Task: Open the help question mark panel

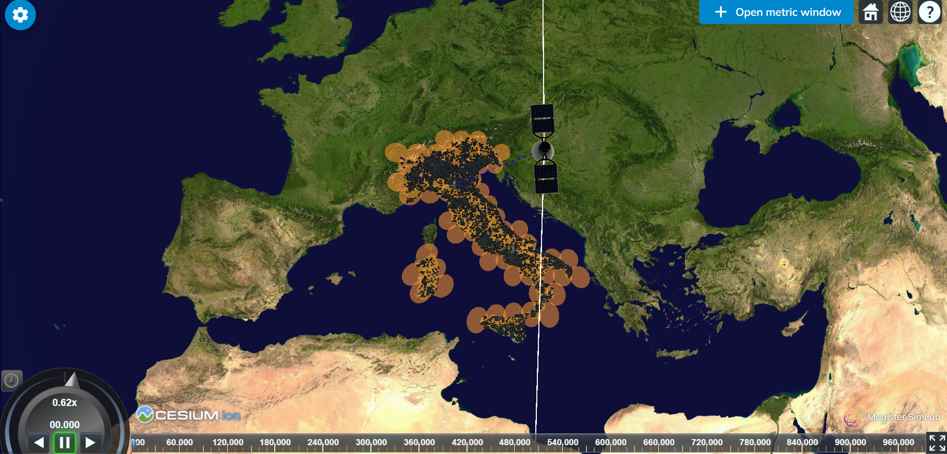Action: (x=930, y=12)
